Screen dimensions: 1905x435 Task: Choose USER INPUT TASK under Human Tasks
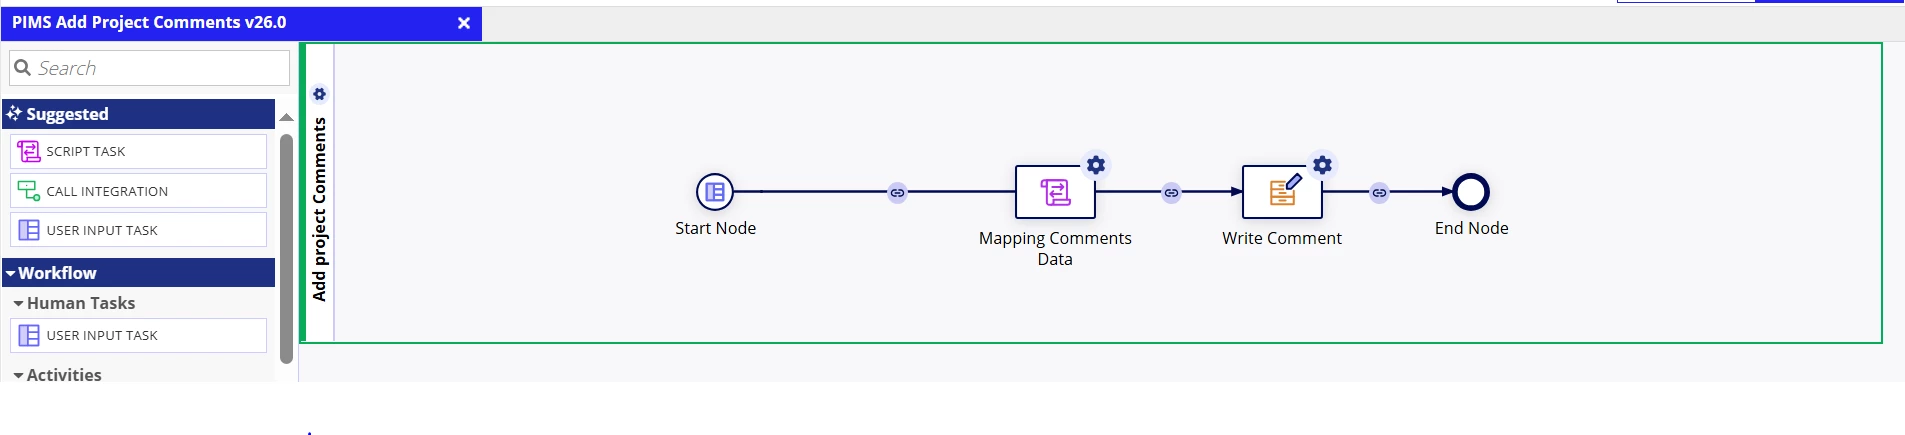point(138,335)
